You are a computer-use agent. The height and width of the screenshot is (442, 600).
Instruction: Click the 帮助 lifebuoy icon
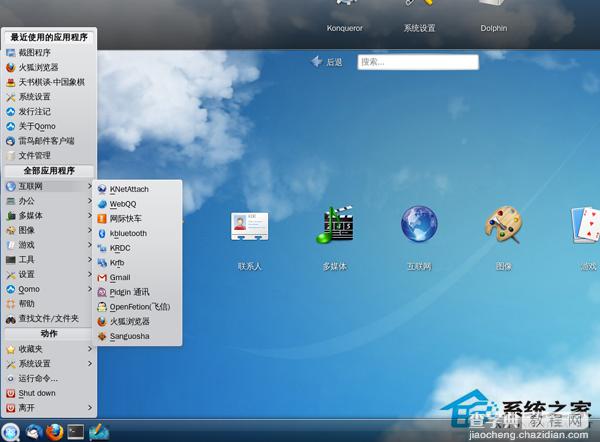11,304
